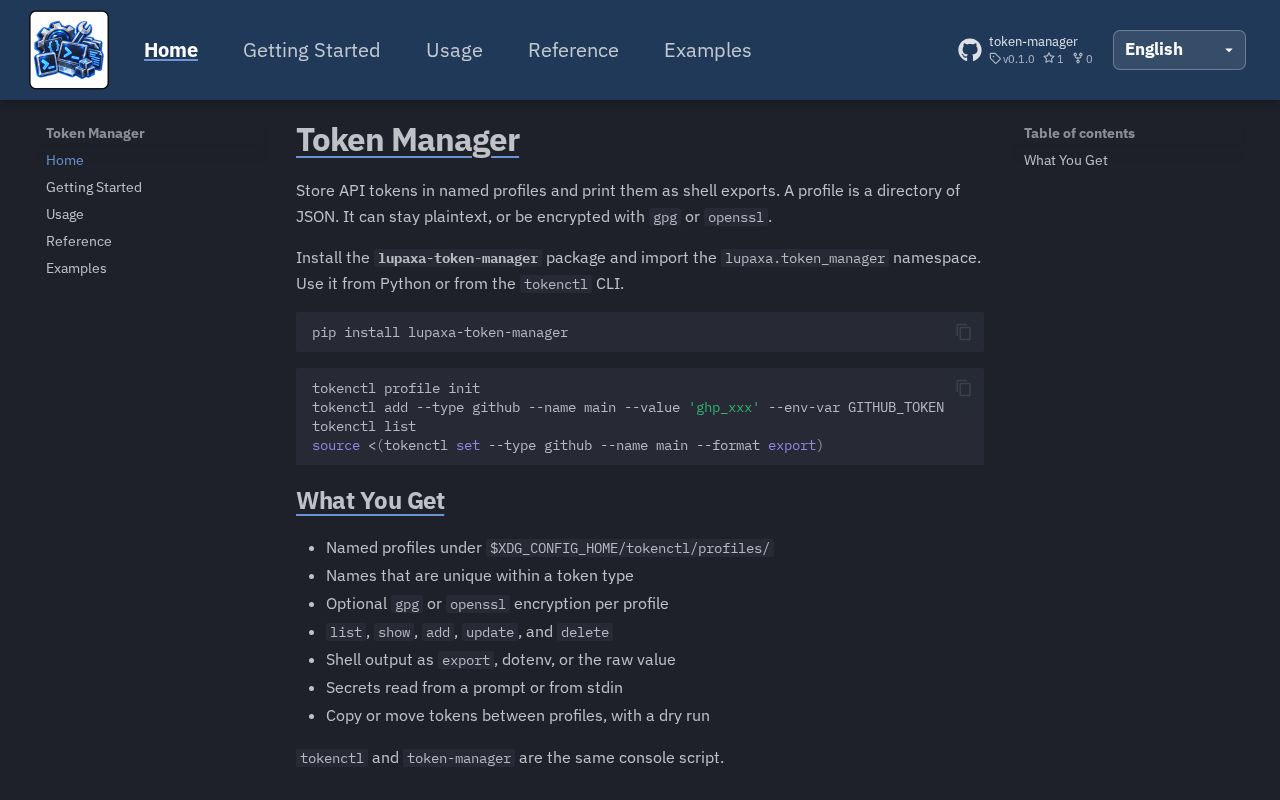This screenshot has height=800, width=1280.
Task: Open the Examples top tab
Action: point(707,50)
